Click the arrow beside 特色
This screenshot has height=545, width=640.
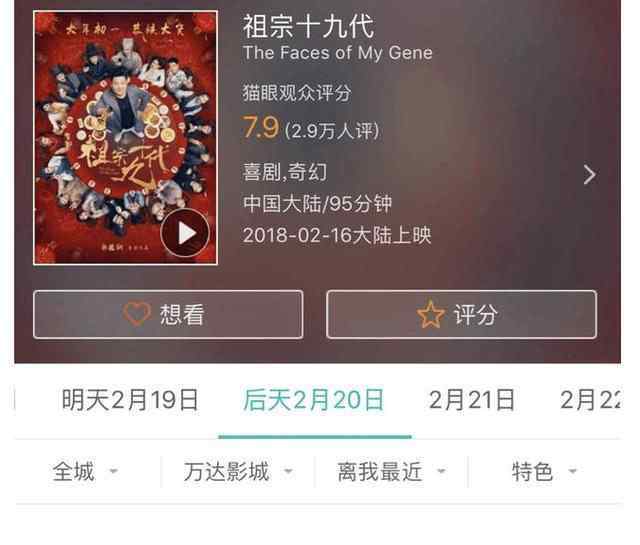573,471
